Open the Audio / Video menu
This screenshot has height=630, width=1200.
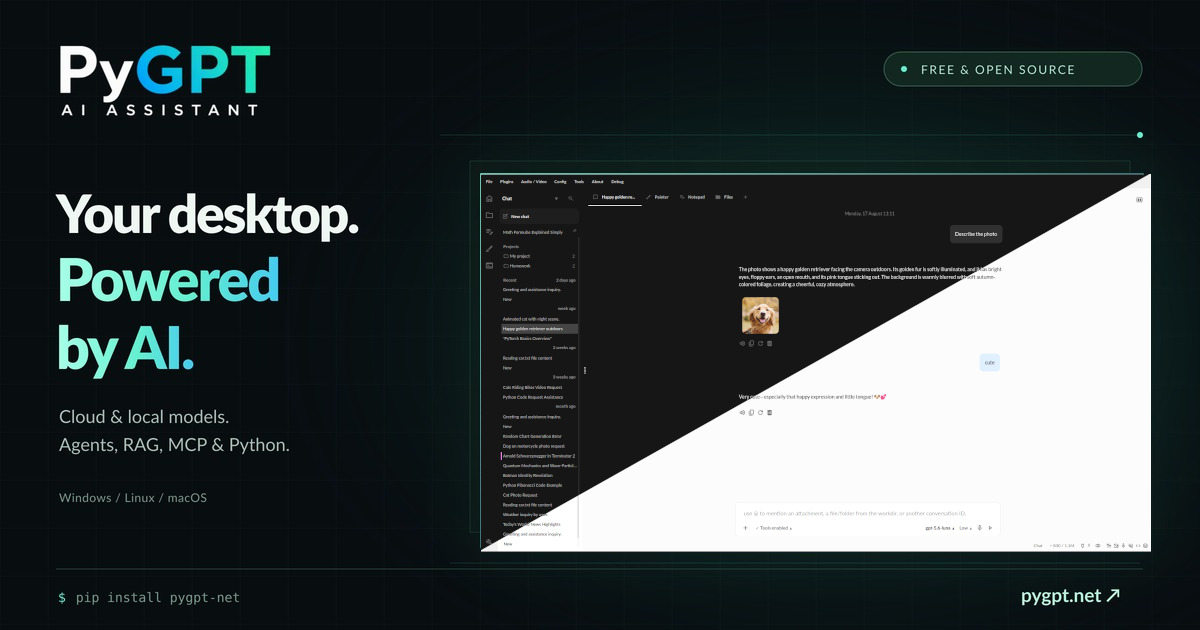coord(534,182)
